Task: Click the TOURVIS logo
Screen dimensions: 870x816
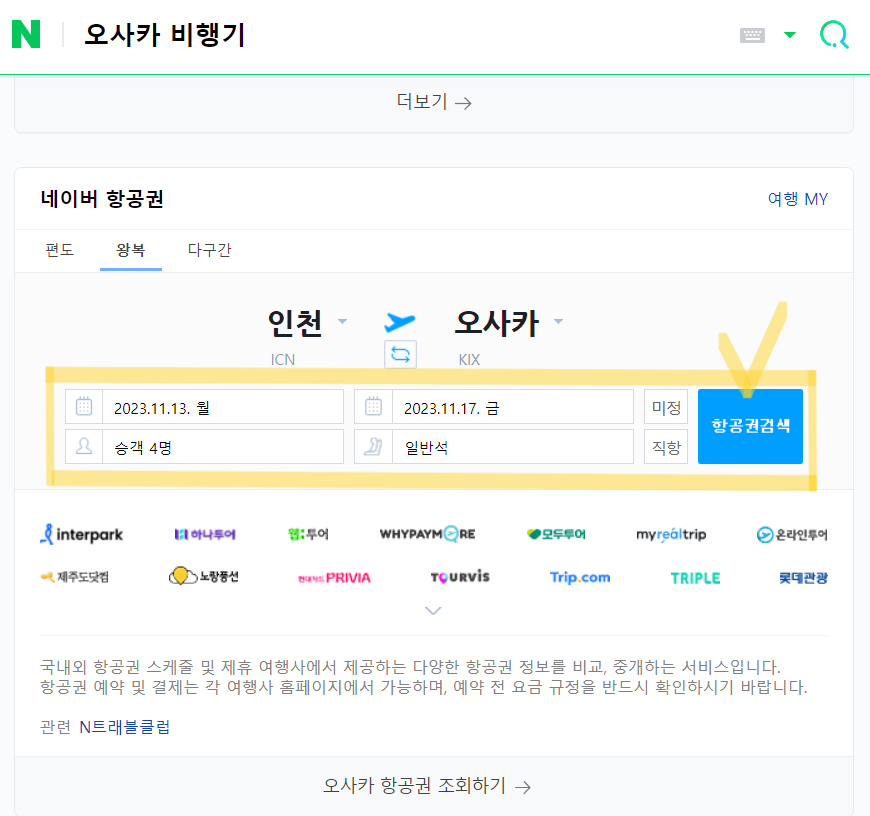Action: coord(460,577)
